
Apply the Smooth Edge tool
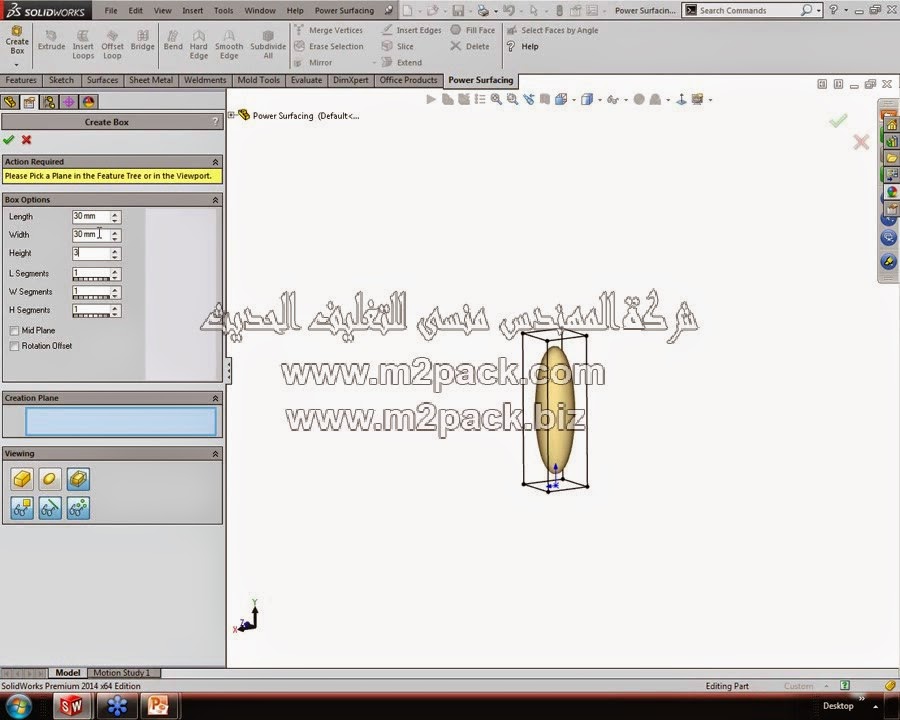[x=229, y=45]
